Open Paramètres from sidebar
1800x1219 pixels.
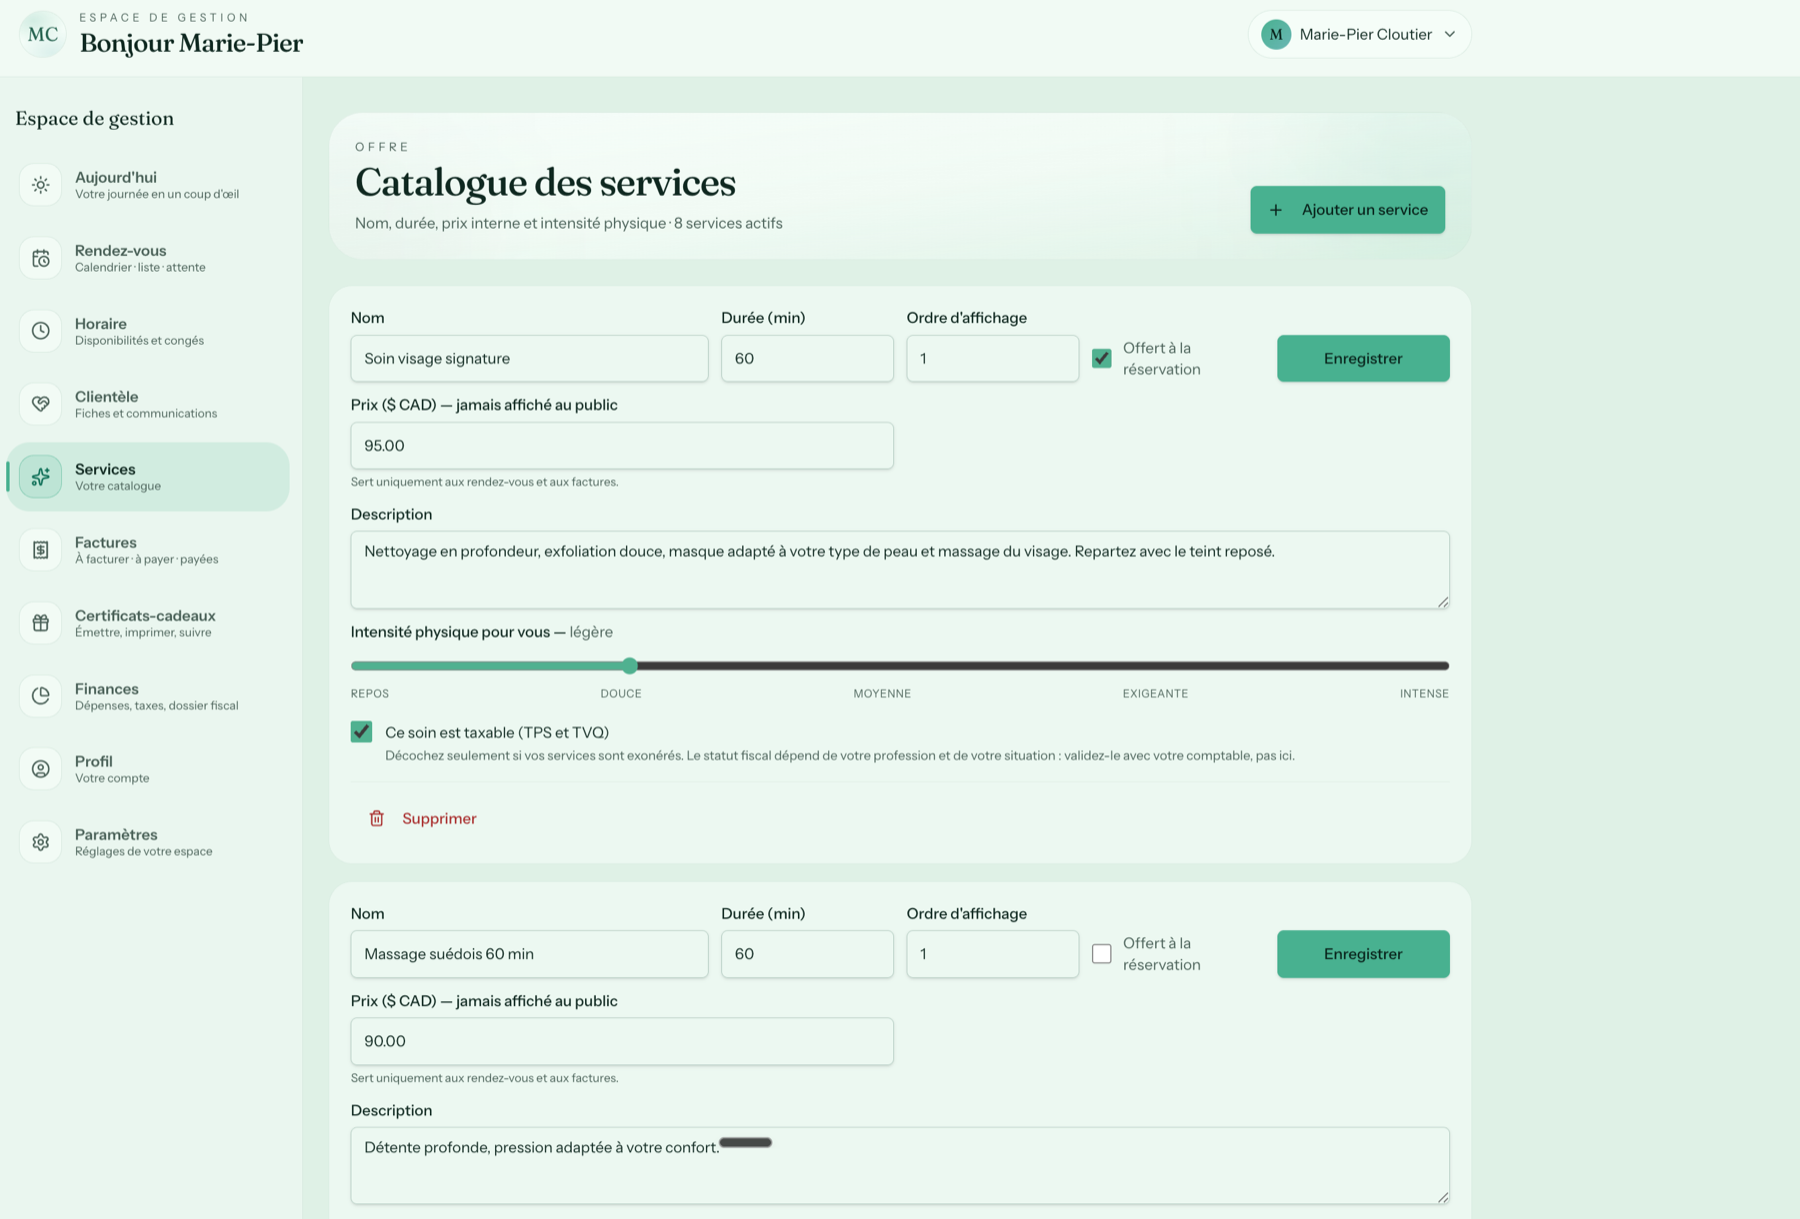[148, 842]
